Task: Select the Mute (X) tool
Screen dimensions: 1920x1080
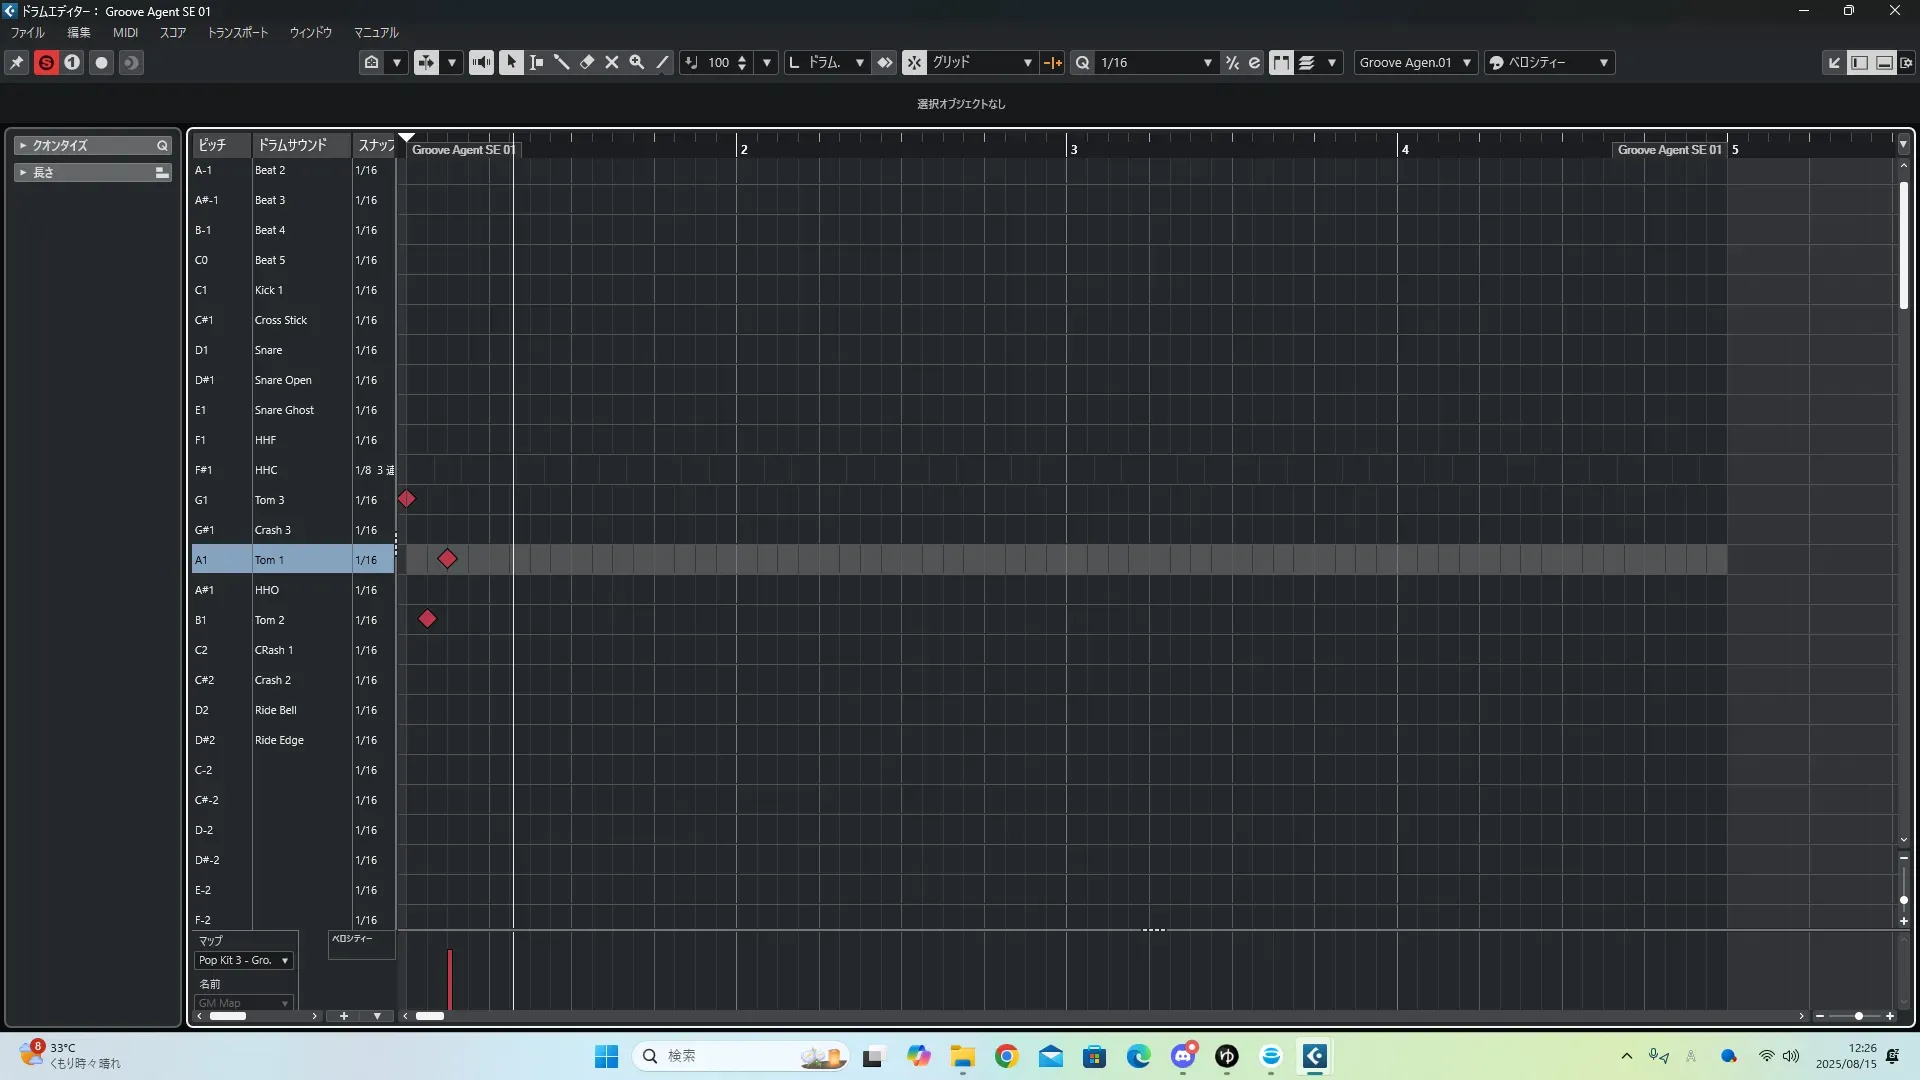Action: click(x=612, y=62)
